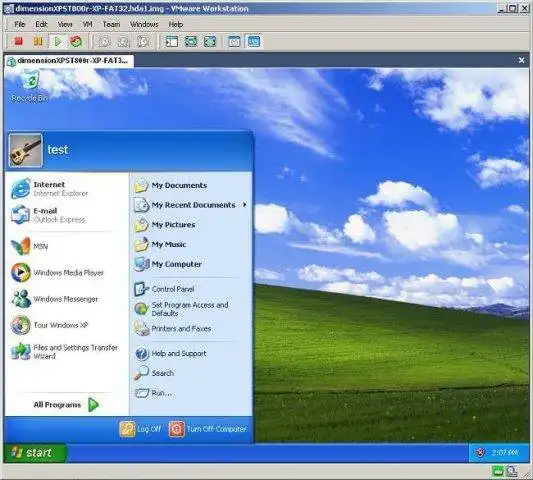Screen dimensions: 533x480
Task: Click the Full Screen toolbar icon
Action: [210, 41]
